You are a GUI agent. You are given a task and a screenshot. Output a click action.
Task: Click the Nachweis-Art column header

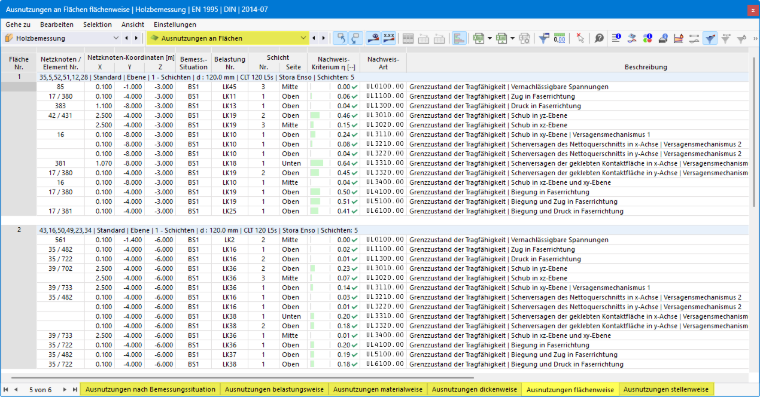(x=383, y=63)
